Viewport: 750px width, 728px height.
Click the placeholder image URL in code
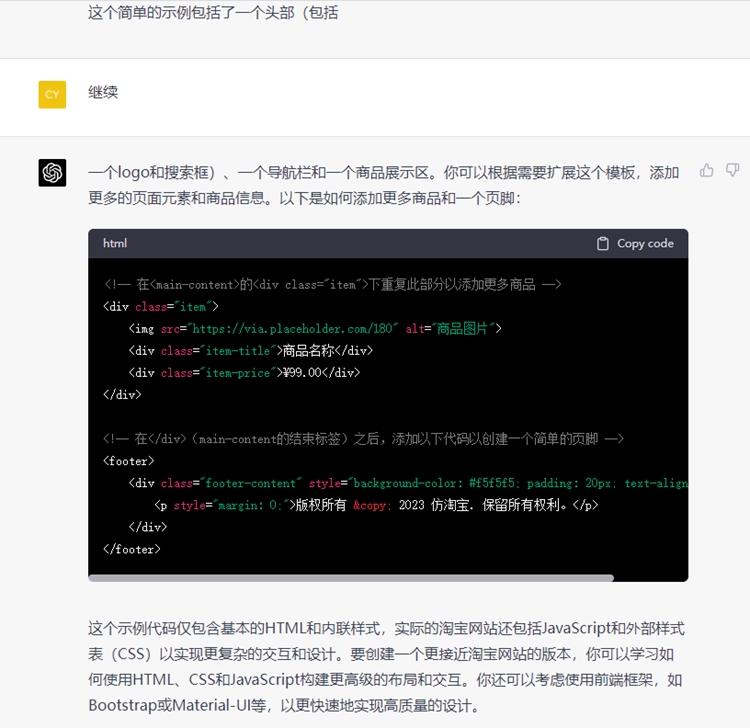pyautogui.click(x=292, y=329)
